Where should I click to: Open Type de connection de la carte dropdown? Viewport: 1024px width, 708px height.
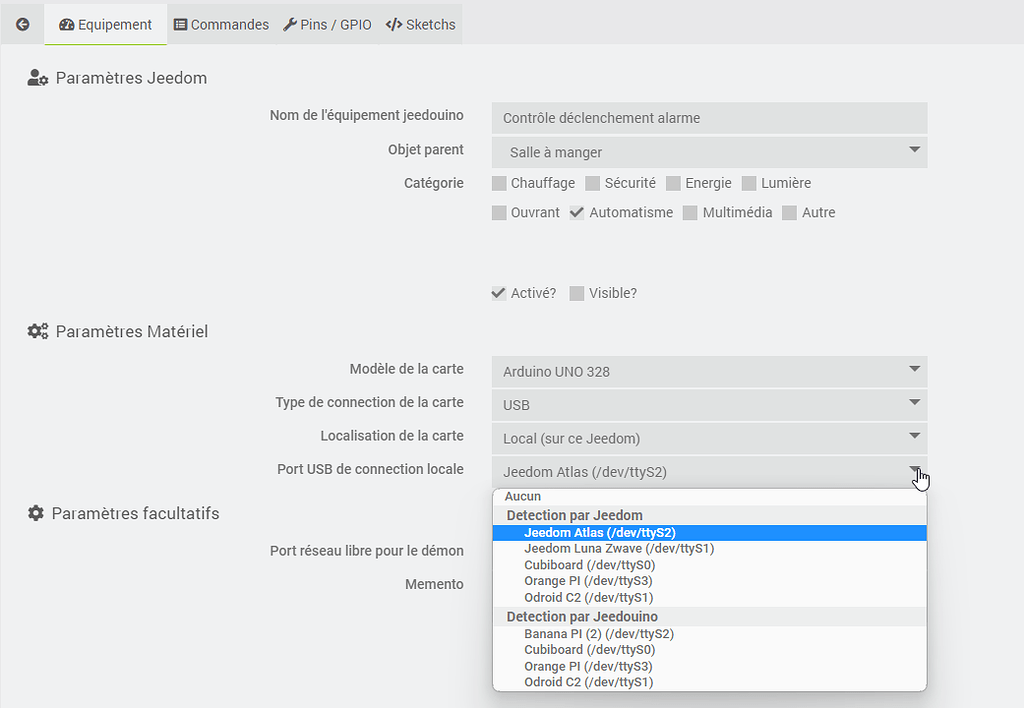pos(709,405)
